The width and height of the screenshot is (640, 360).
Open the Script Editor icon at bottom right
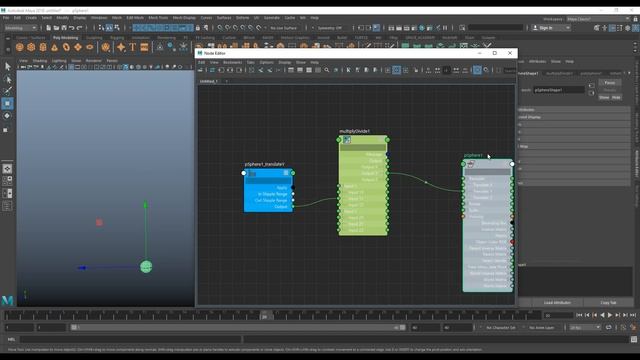tap(633, 339)
